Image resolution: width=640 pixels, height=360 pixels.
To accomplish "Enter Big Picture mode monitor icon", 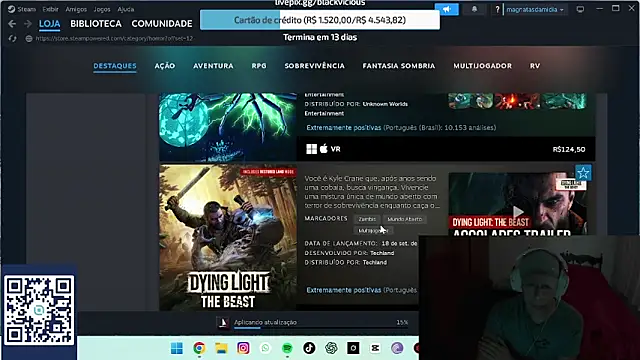I will (580, 9).
